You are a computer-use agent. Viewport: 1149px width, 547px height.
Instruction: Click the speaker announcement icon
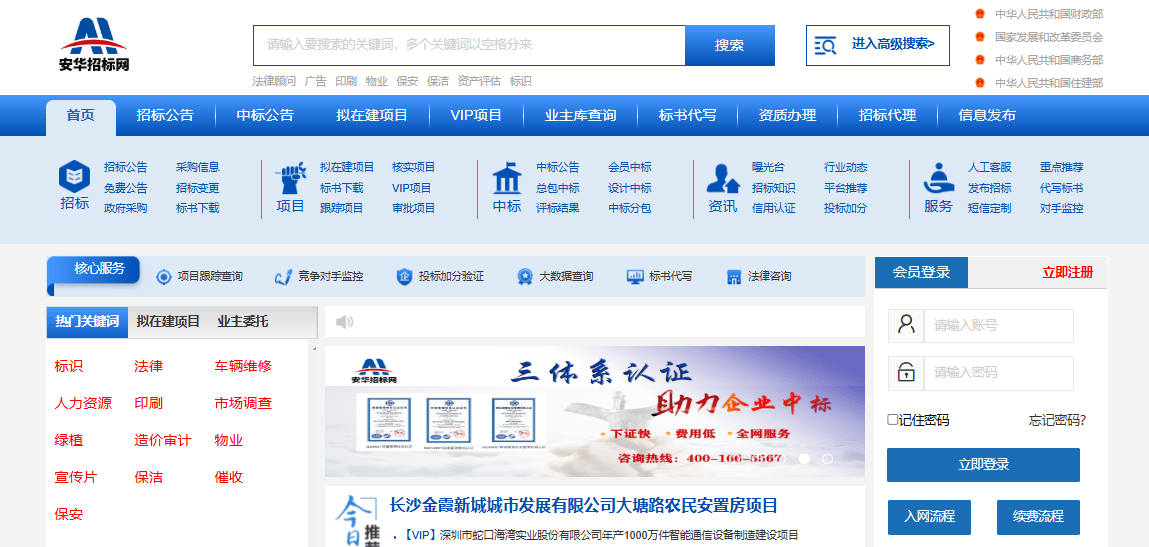pyautogui.click(x=345, y=322)
